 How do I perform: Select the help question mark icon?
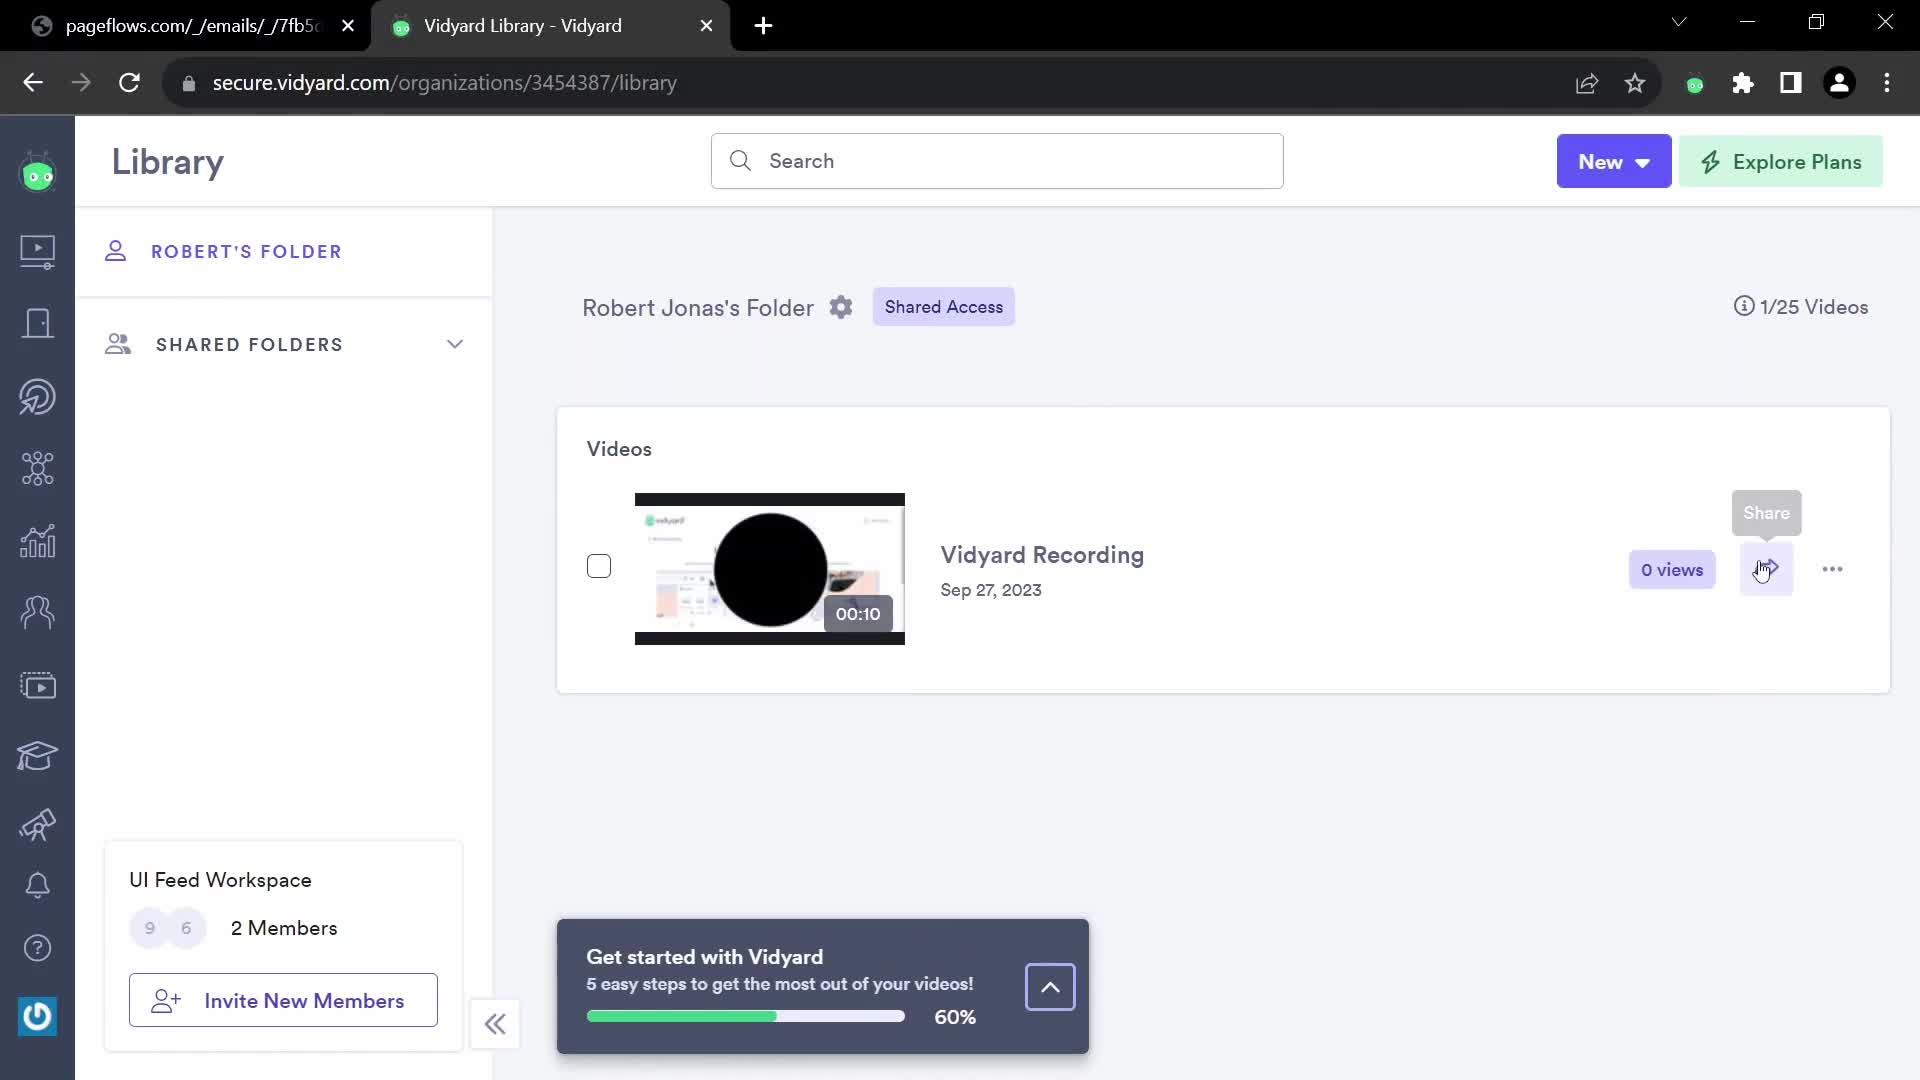37,947
